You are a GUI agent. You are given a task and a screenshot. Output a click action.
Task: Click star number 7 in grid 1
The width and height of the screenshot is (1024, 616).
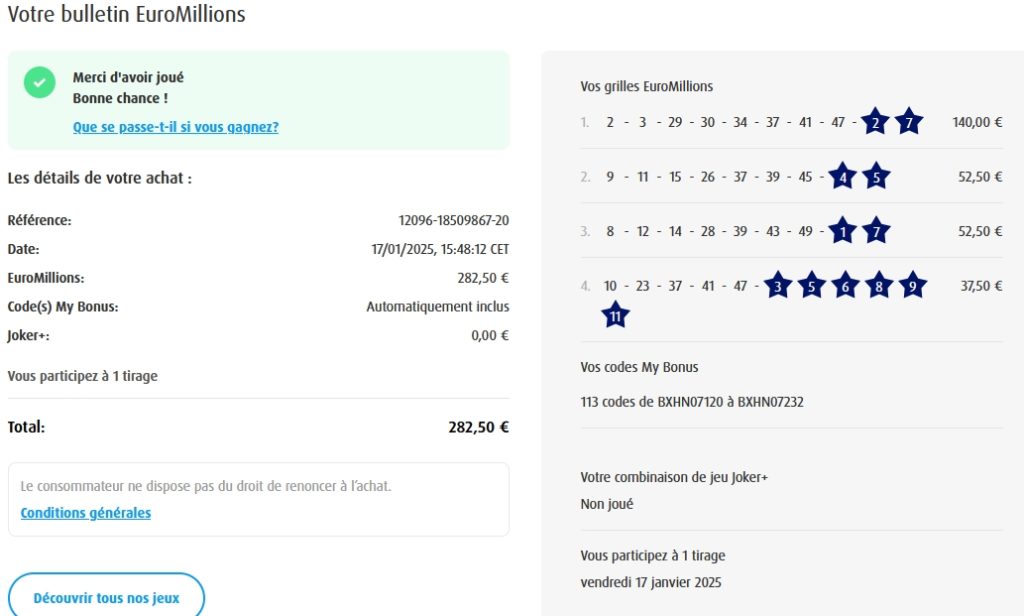[x=908, y=123]
